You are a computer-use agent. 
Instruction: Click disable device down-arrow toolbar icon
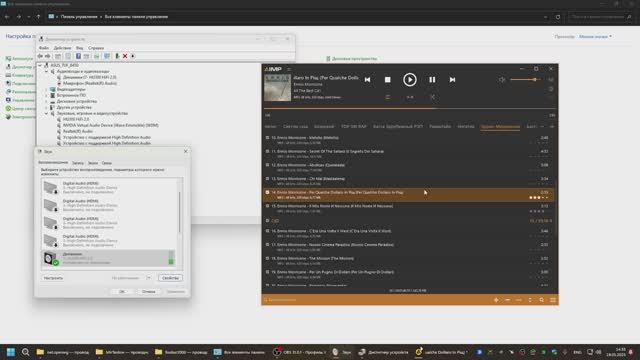pos(133,56)
